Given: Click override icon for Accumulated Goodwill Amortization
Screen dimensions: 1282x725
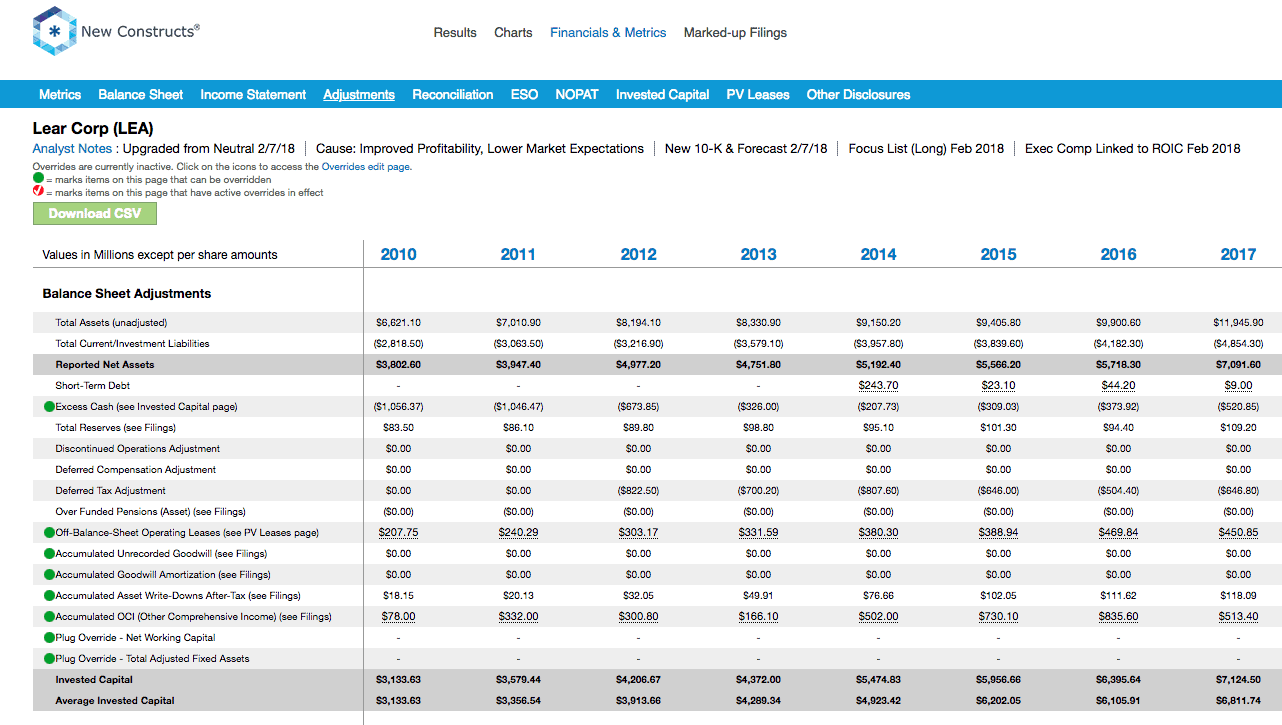Looking at the screenshot, I should pyautogui.click(x=49, y=575).
